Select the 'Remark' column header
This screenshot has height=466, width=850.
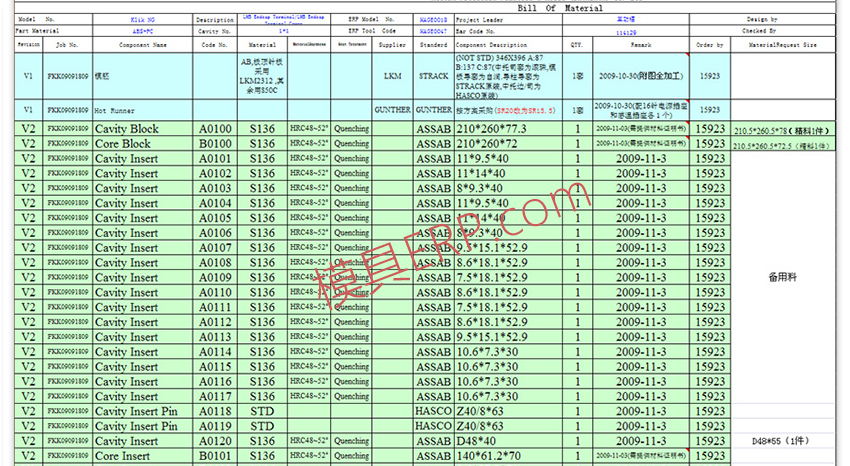[x=640, y=45]
